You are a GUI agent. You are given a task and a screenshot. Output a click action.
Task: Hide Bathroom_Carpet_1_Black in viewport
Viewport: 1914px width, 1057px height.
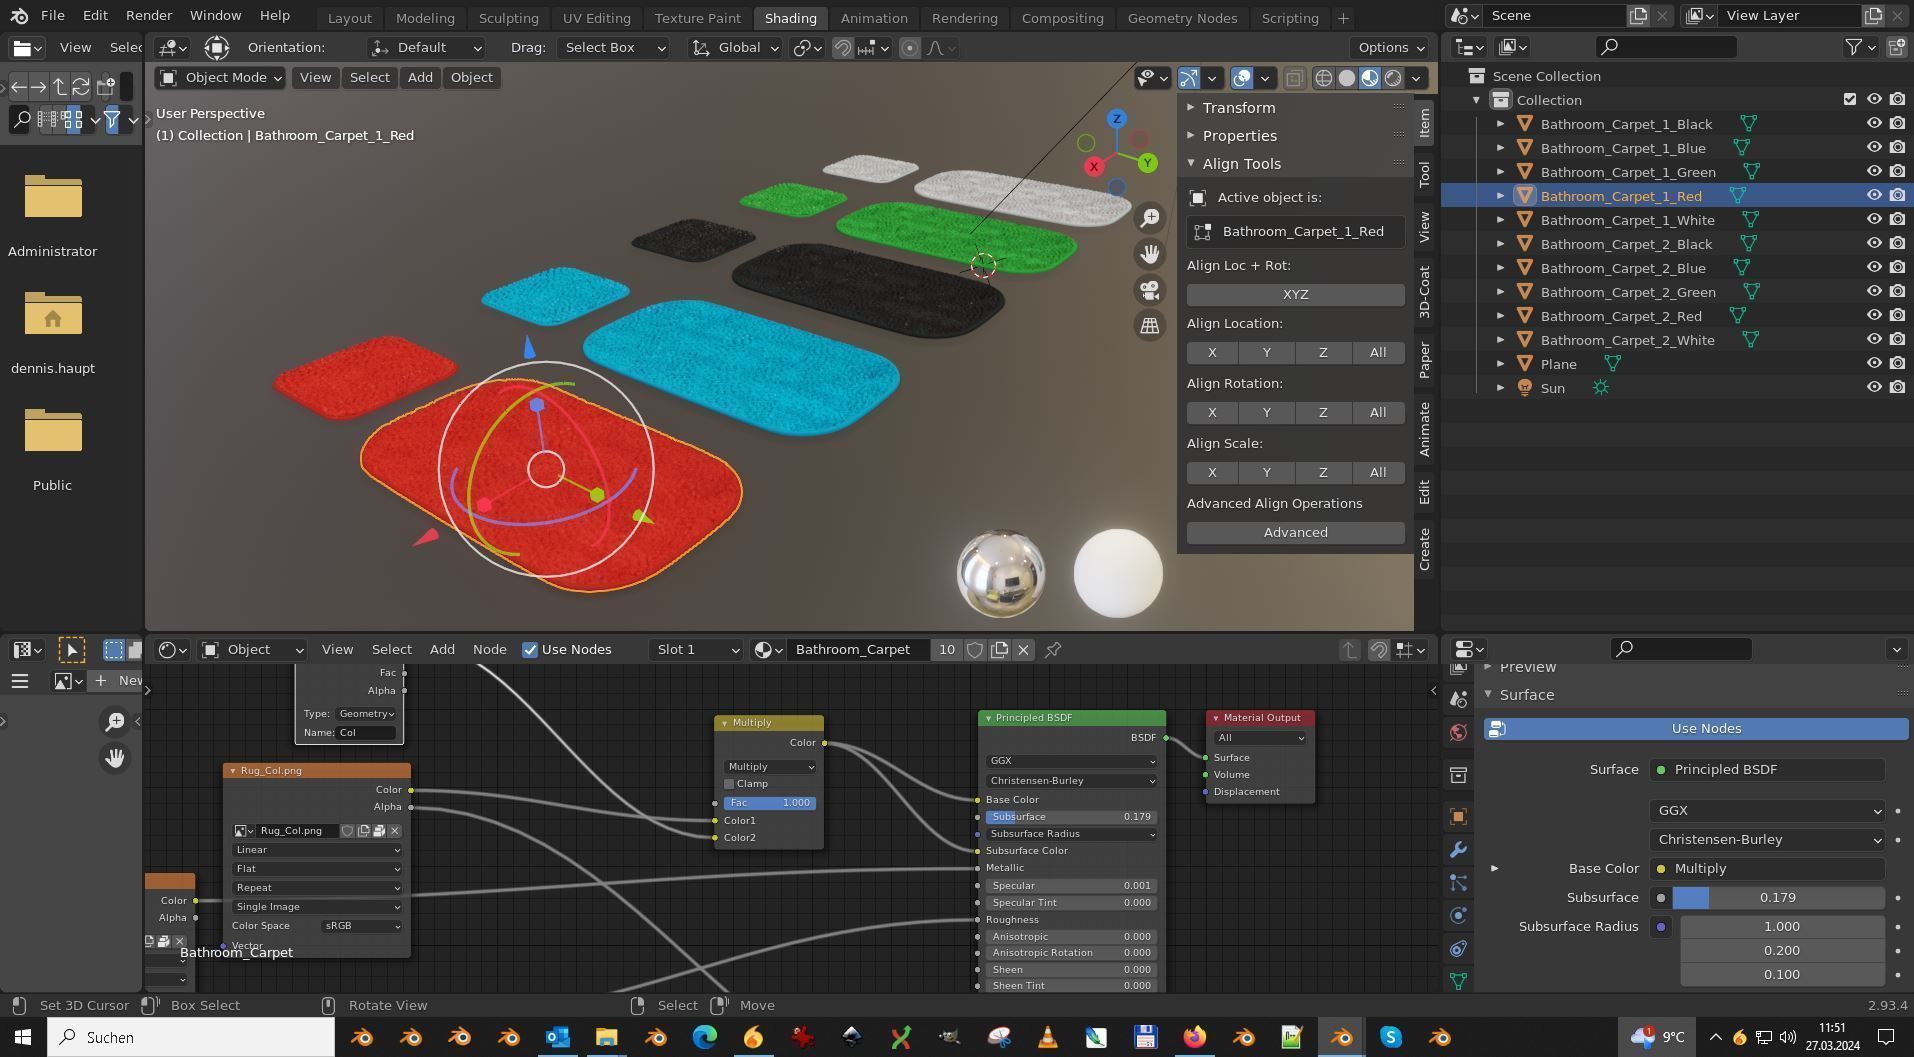(1874, 124)
